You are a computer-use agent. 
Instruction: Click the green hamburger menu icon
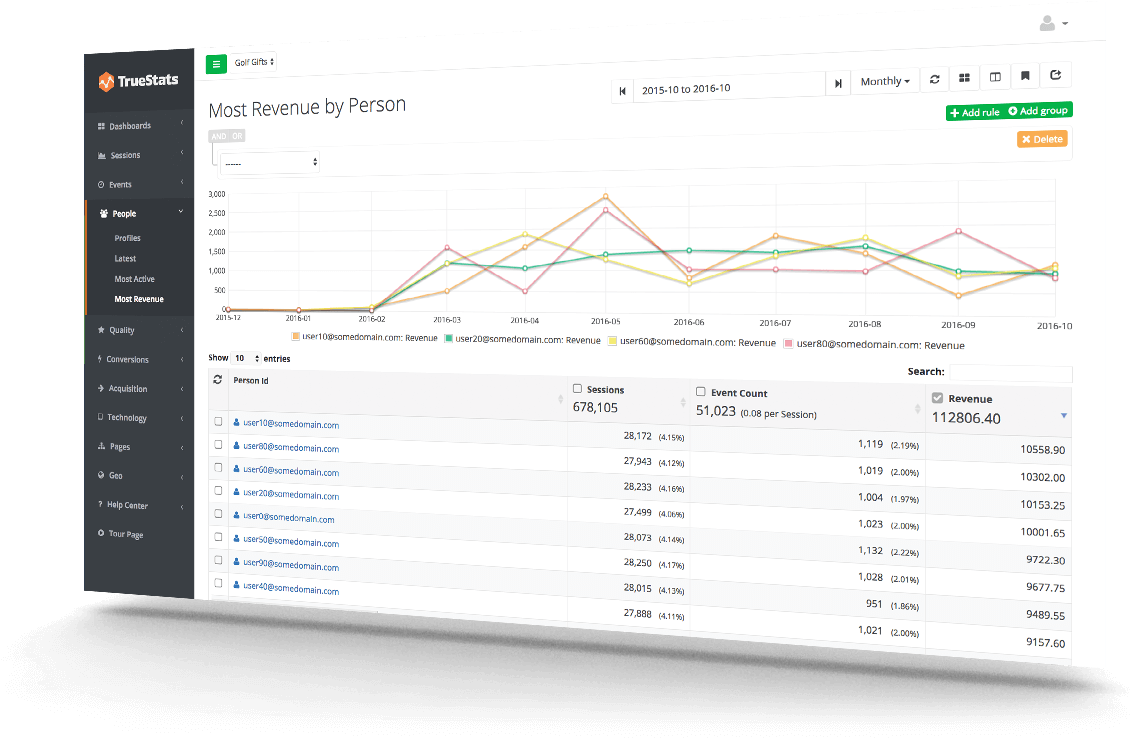click(216, 64)
